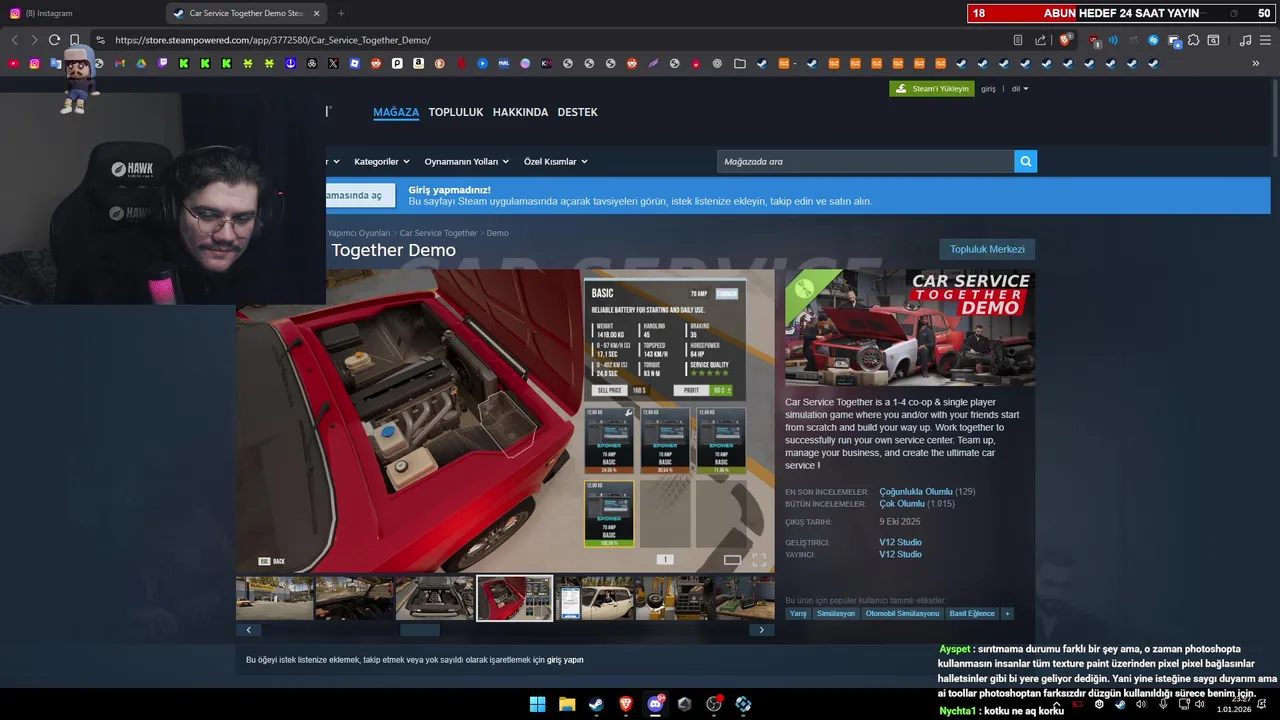Open the V12 Studio publisher link
The width and height of the screenshot is (1280, 720).
[900, 554]
